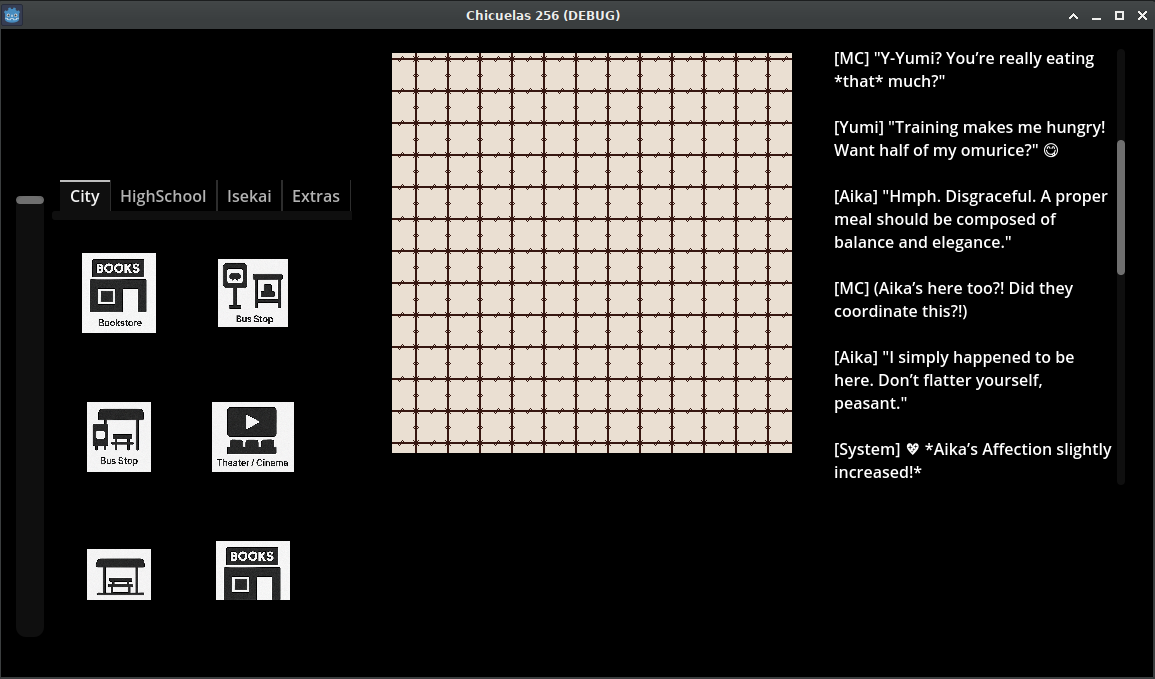Click the Godot app icon in the title bar
Screen dimensions: 1155x679
coord(12,15)
